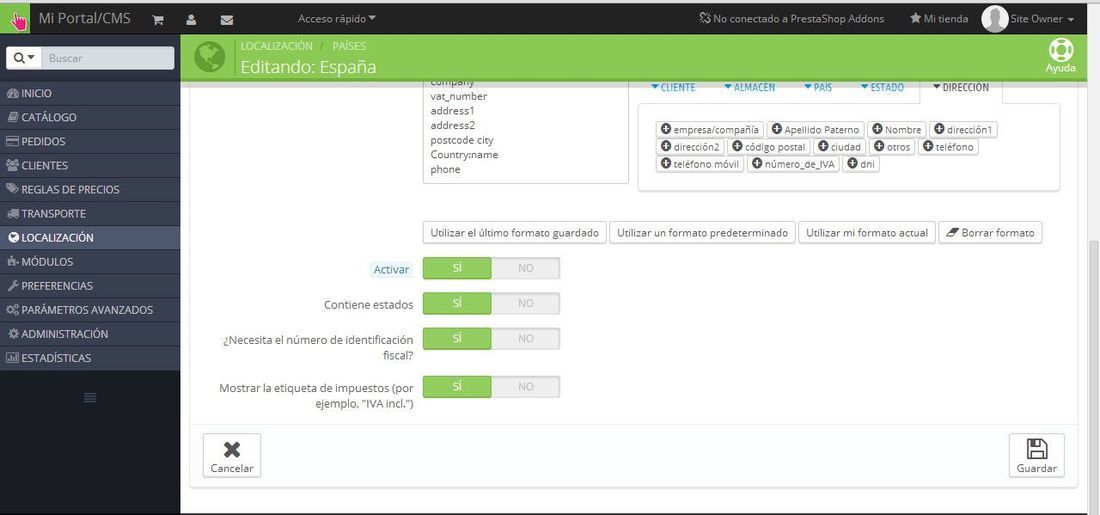Add the empresa/compañía field tag
This screenshot has width=1100, height=515.
710,130
